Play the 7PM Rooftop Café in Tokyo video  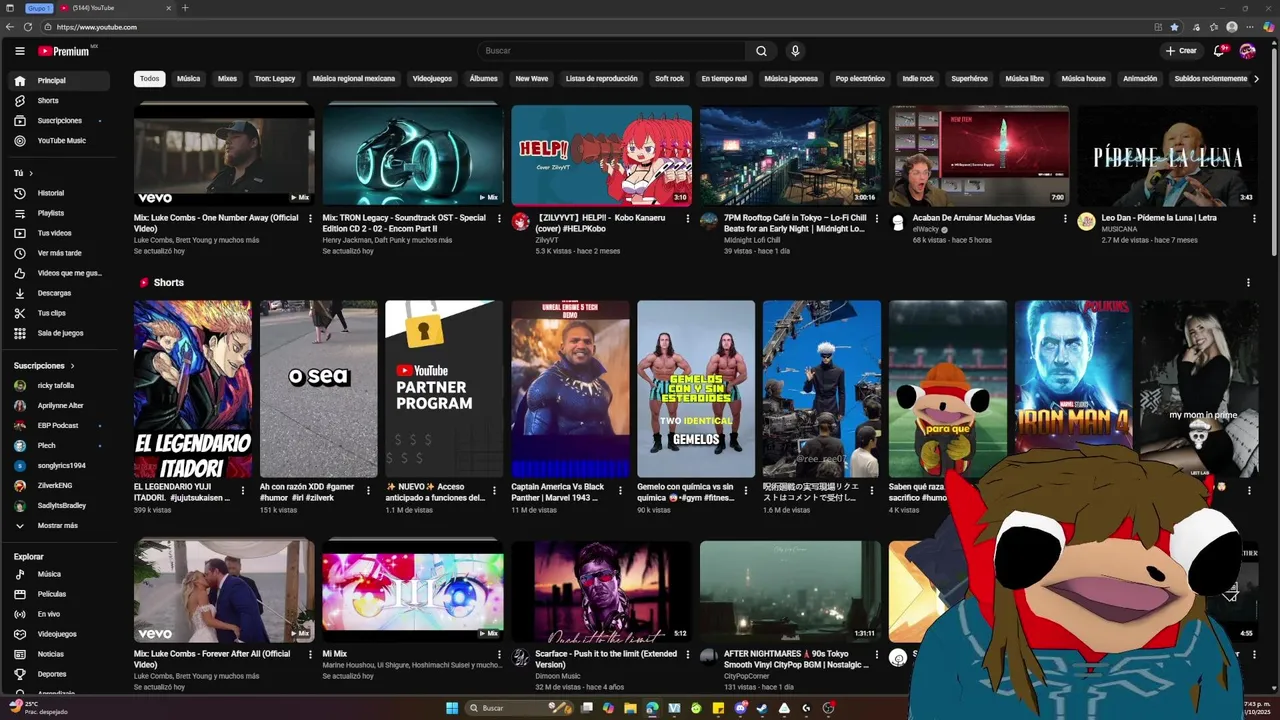790,156
